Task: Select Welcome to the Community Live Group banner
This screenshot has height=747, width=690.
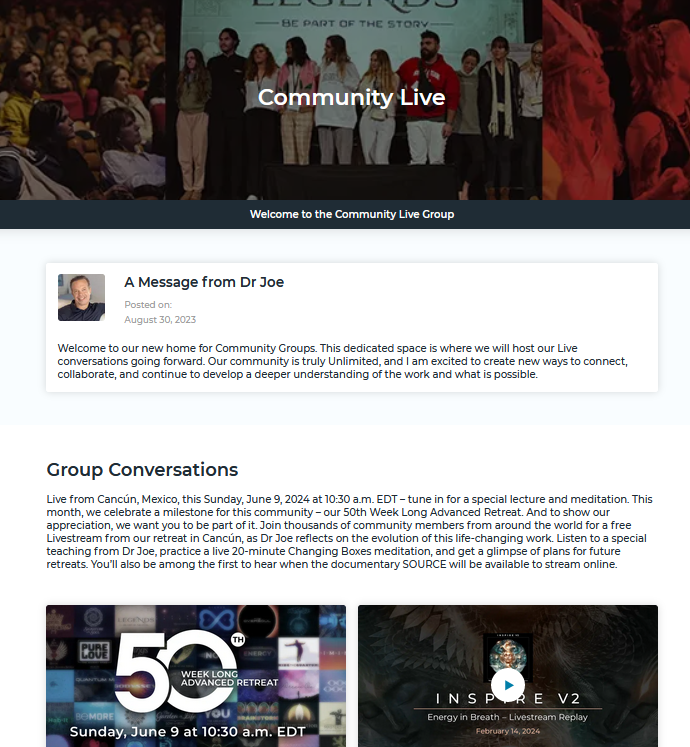Action: pos(352,214)
